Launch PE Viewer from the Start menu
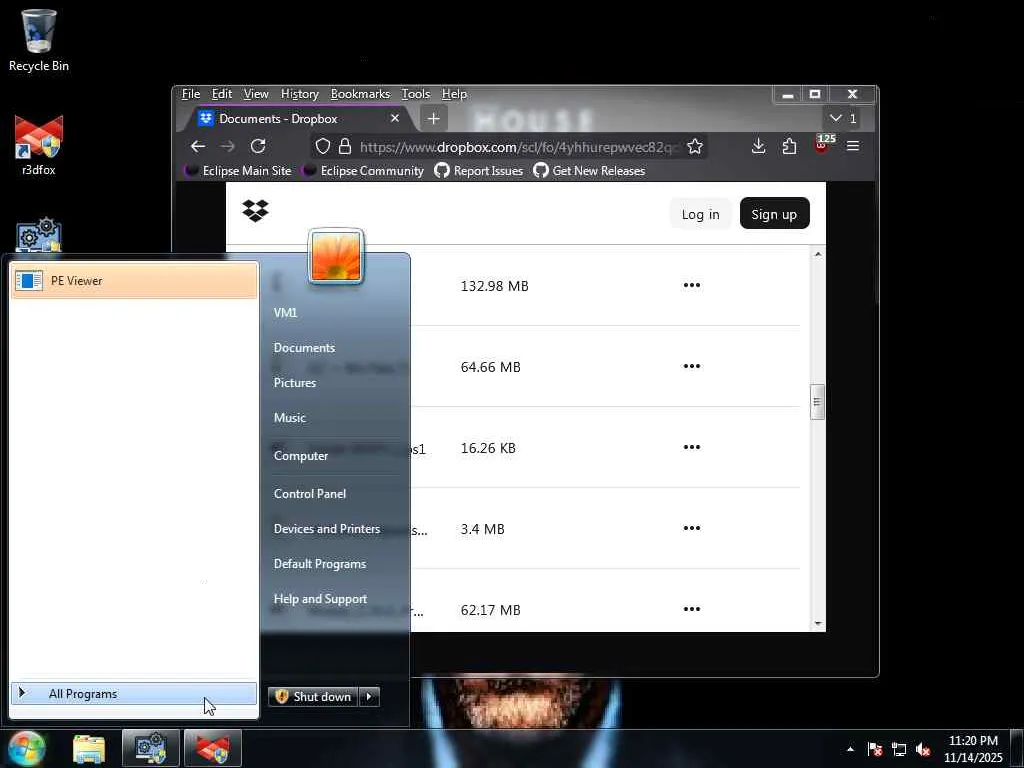The width and height of the screenshot is (1024, 768). tap(134, 281)
